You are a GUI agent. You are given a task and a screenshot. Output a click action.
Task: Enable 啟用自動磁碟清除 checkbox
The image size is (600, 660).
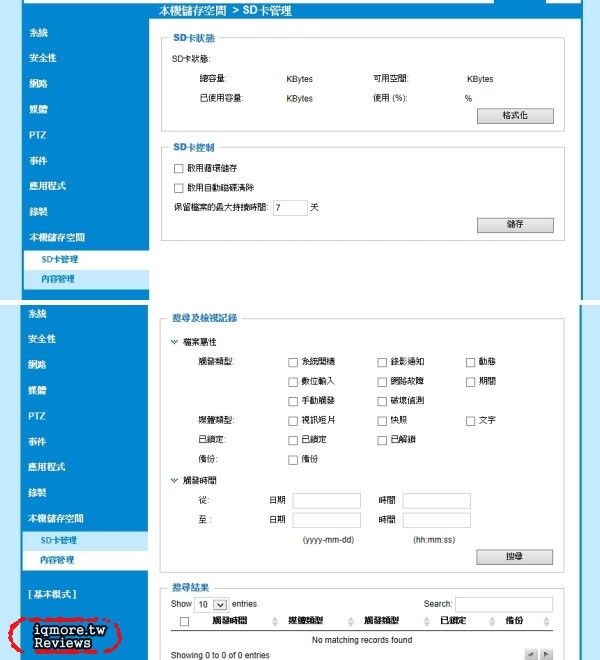[x=179, y=188]
